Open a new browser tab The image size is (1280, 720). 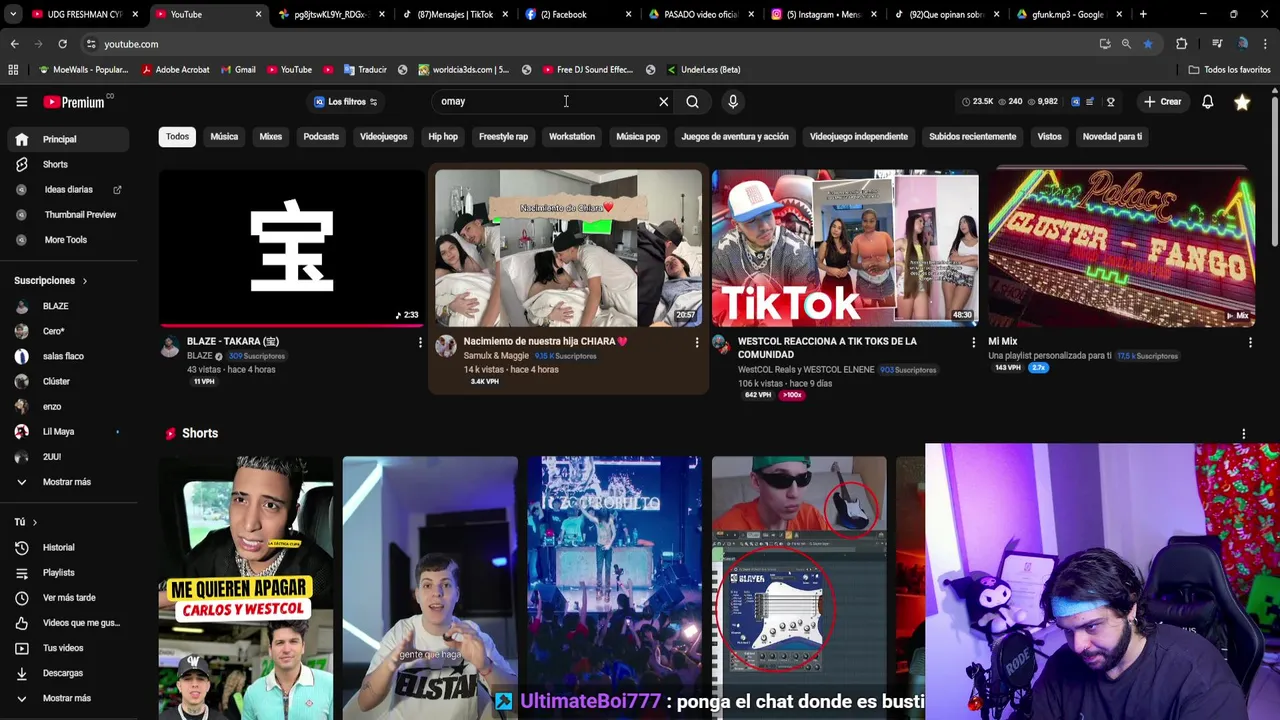click(1143, 14)
